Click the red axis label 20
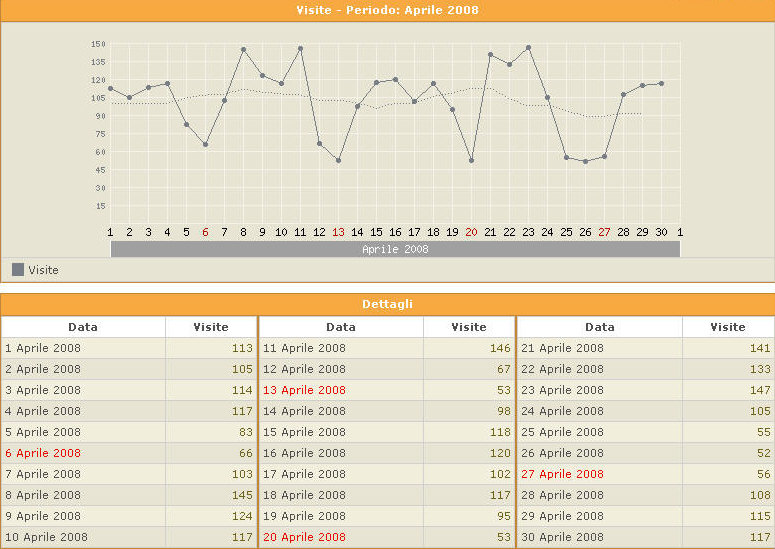This screenshot has height=549, width=775. pos(471,232)
